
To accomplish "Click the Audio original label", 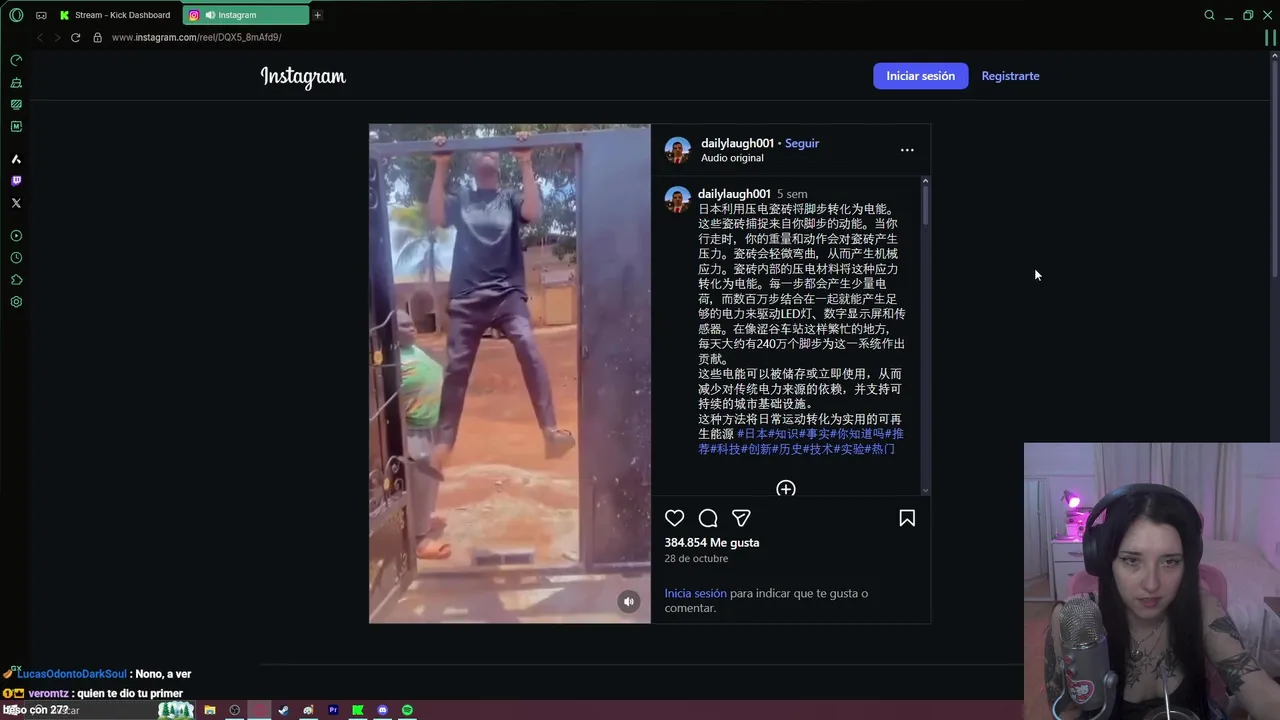I will pyautogui.click(x=732, y=158).
